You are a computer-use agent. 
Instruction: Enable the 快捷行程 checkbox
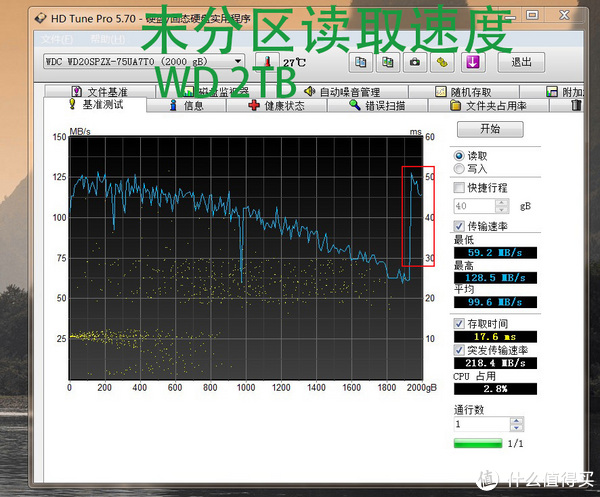pos(459,187)
